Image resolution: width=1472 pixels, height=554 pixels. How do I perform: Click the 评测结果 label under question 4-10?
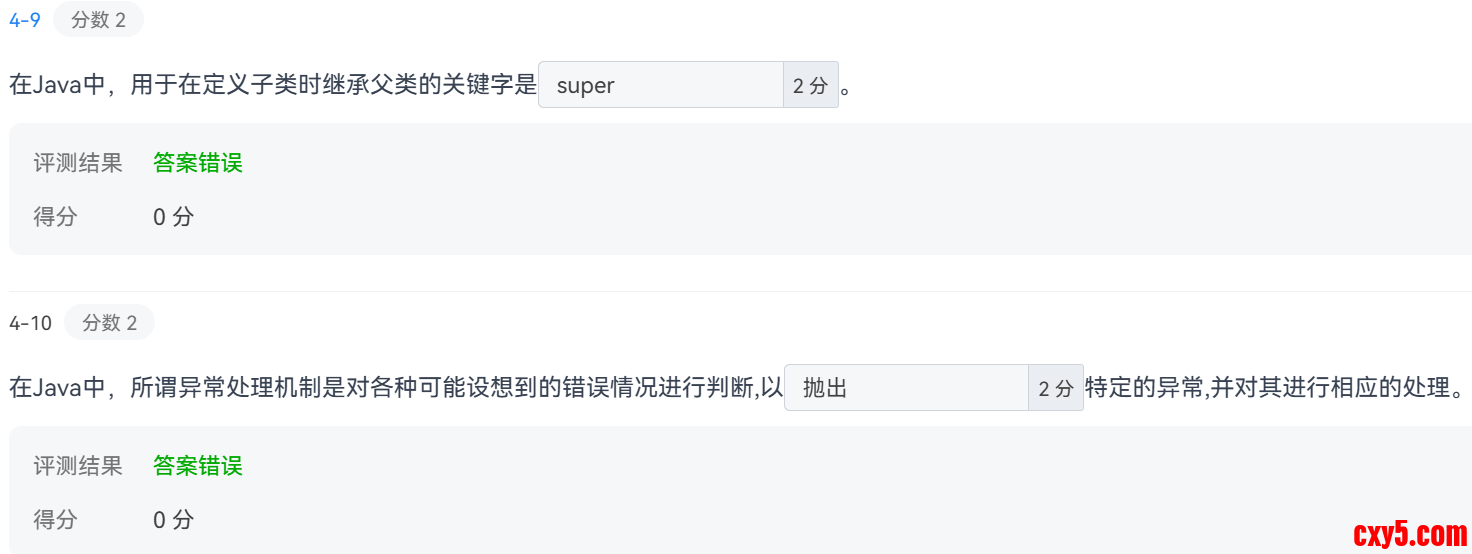tap(78, 466)
